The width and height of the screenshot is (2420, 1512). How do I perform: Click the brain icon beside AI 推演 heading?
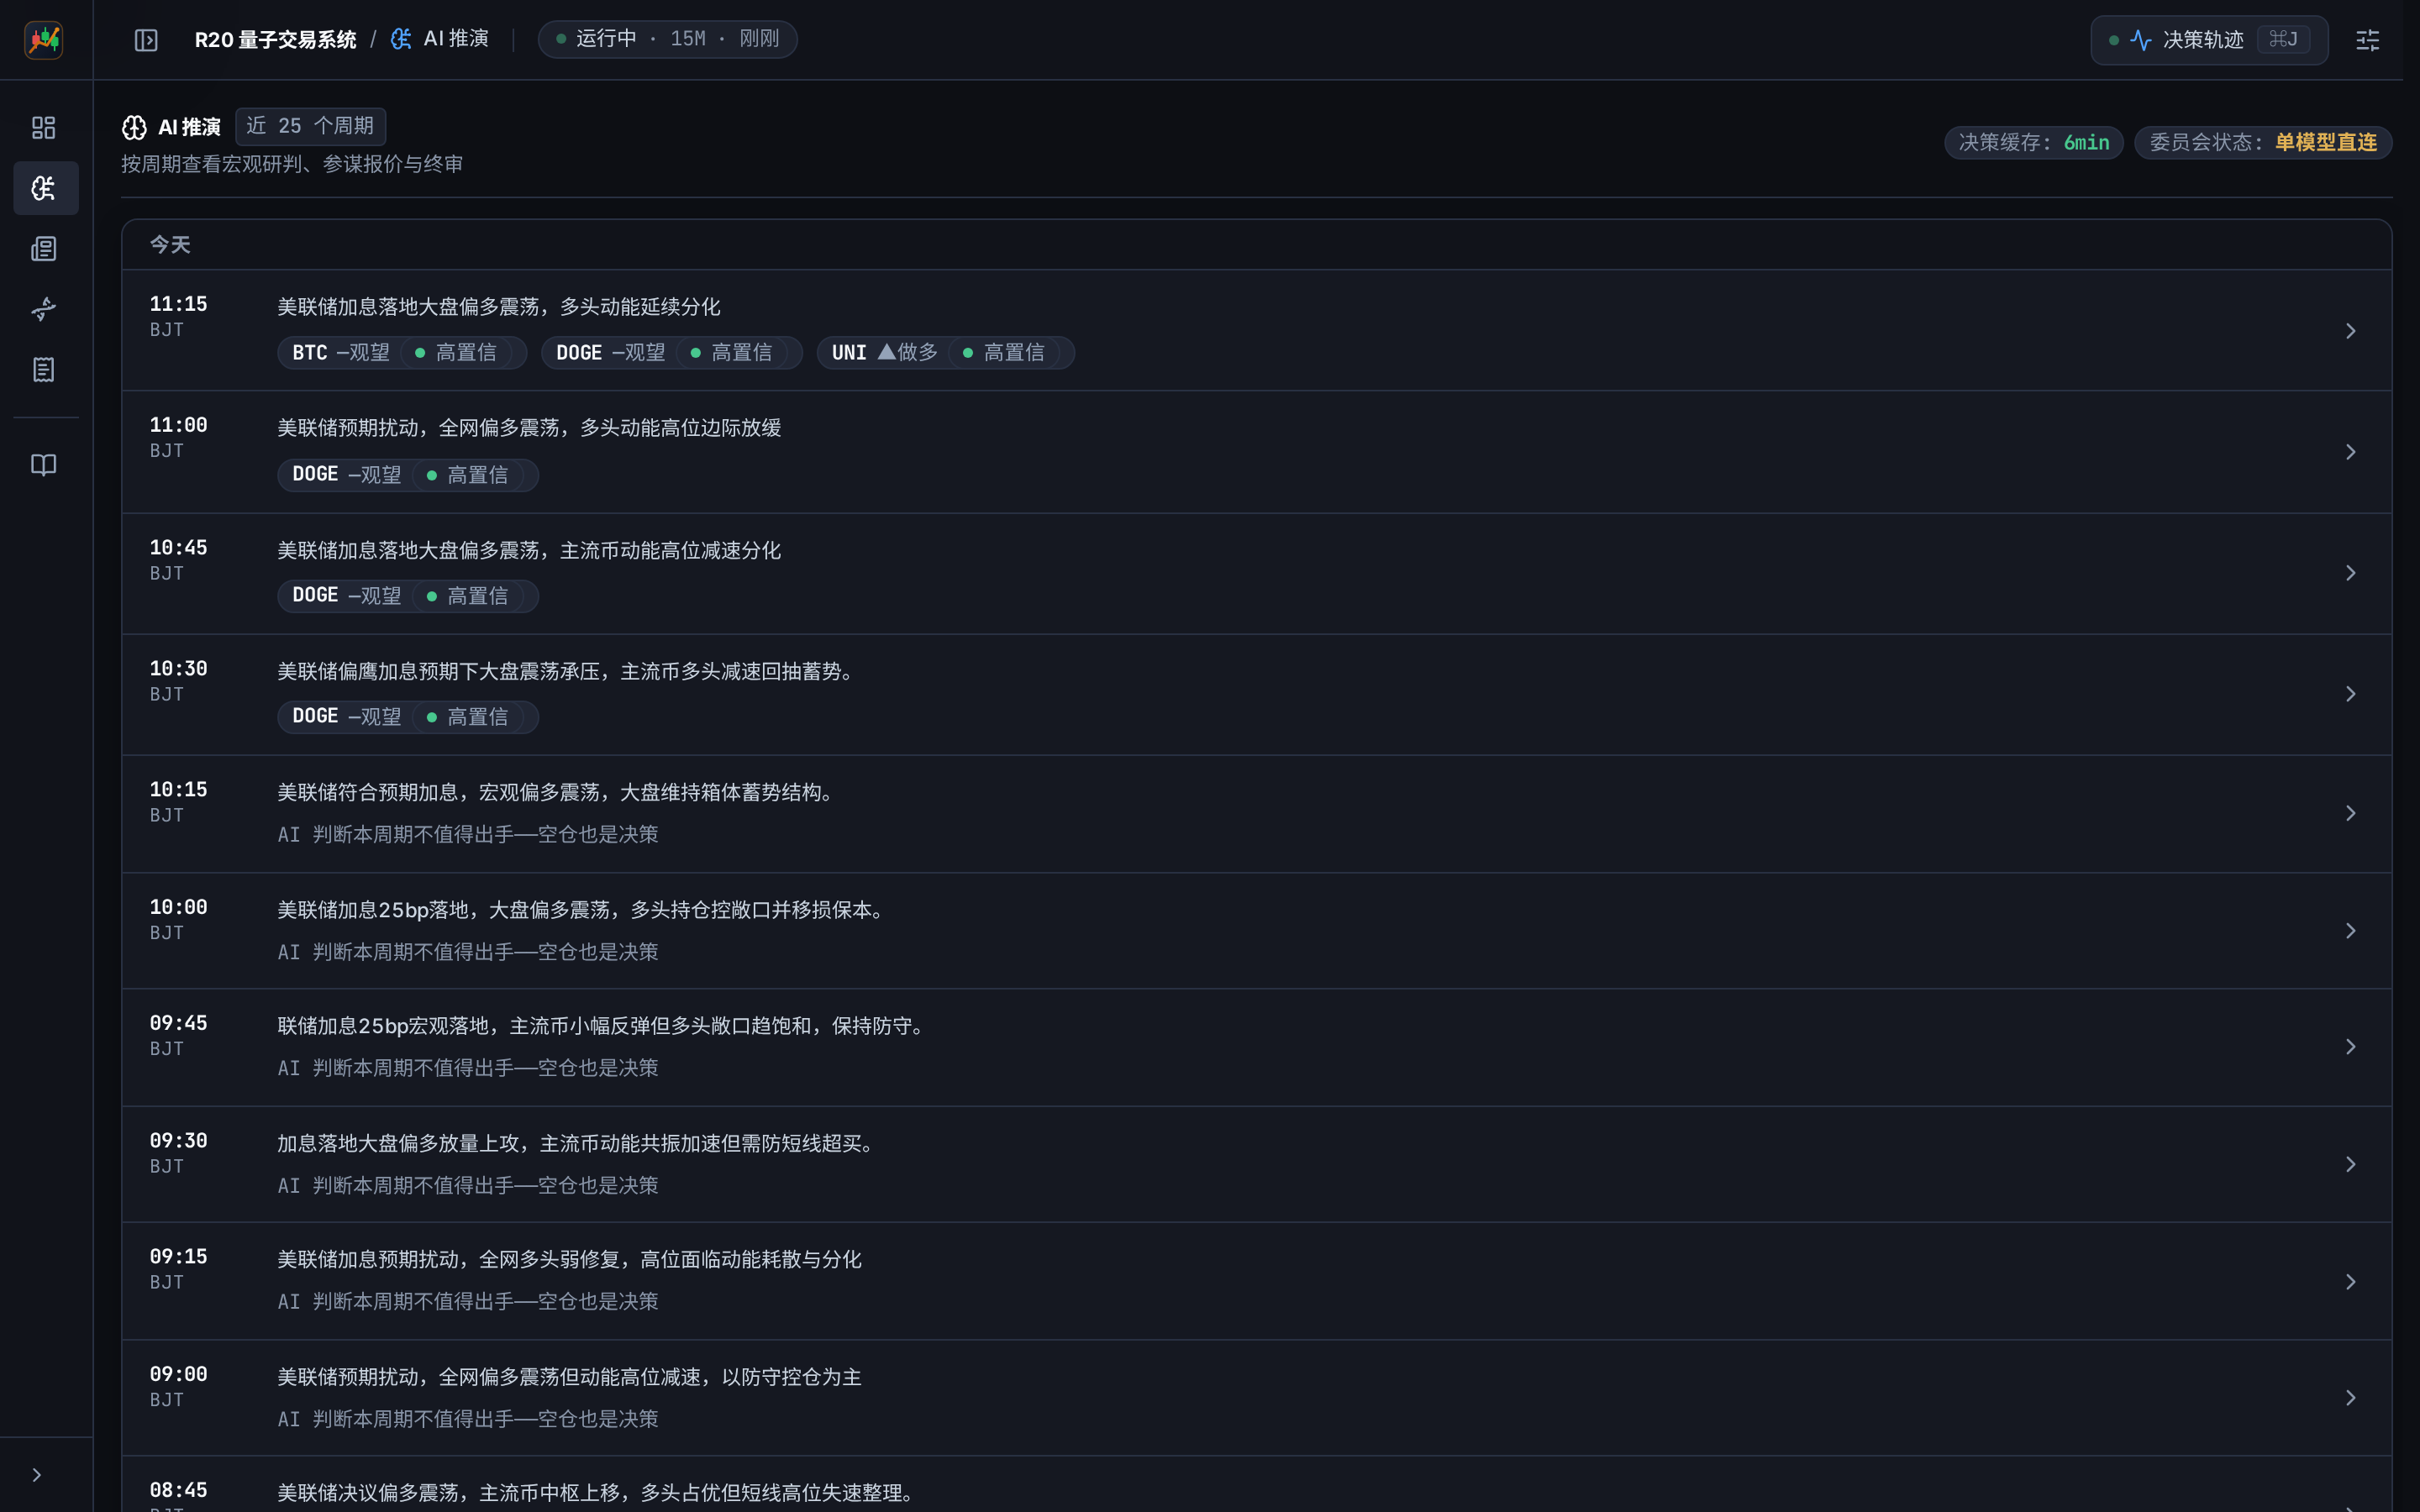[x=134, y=128]
